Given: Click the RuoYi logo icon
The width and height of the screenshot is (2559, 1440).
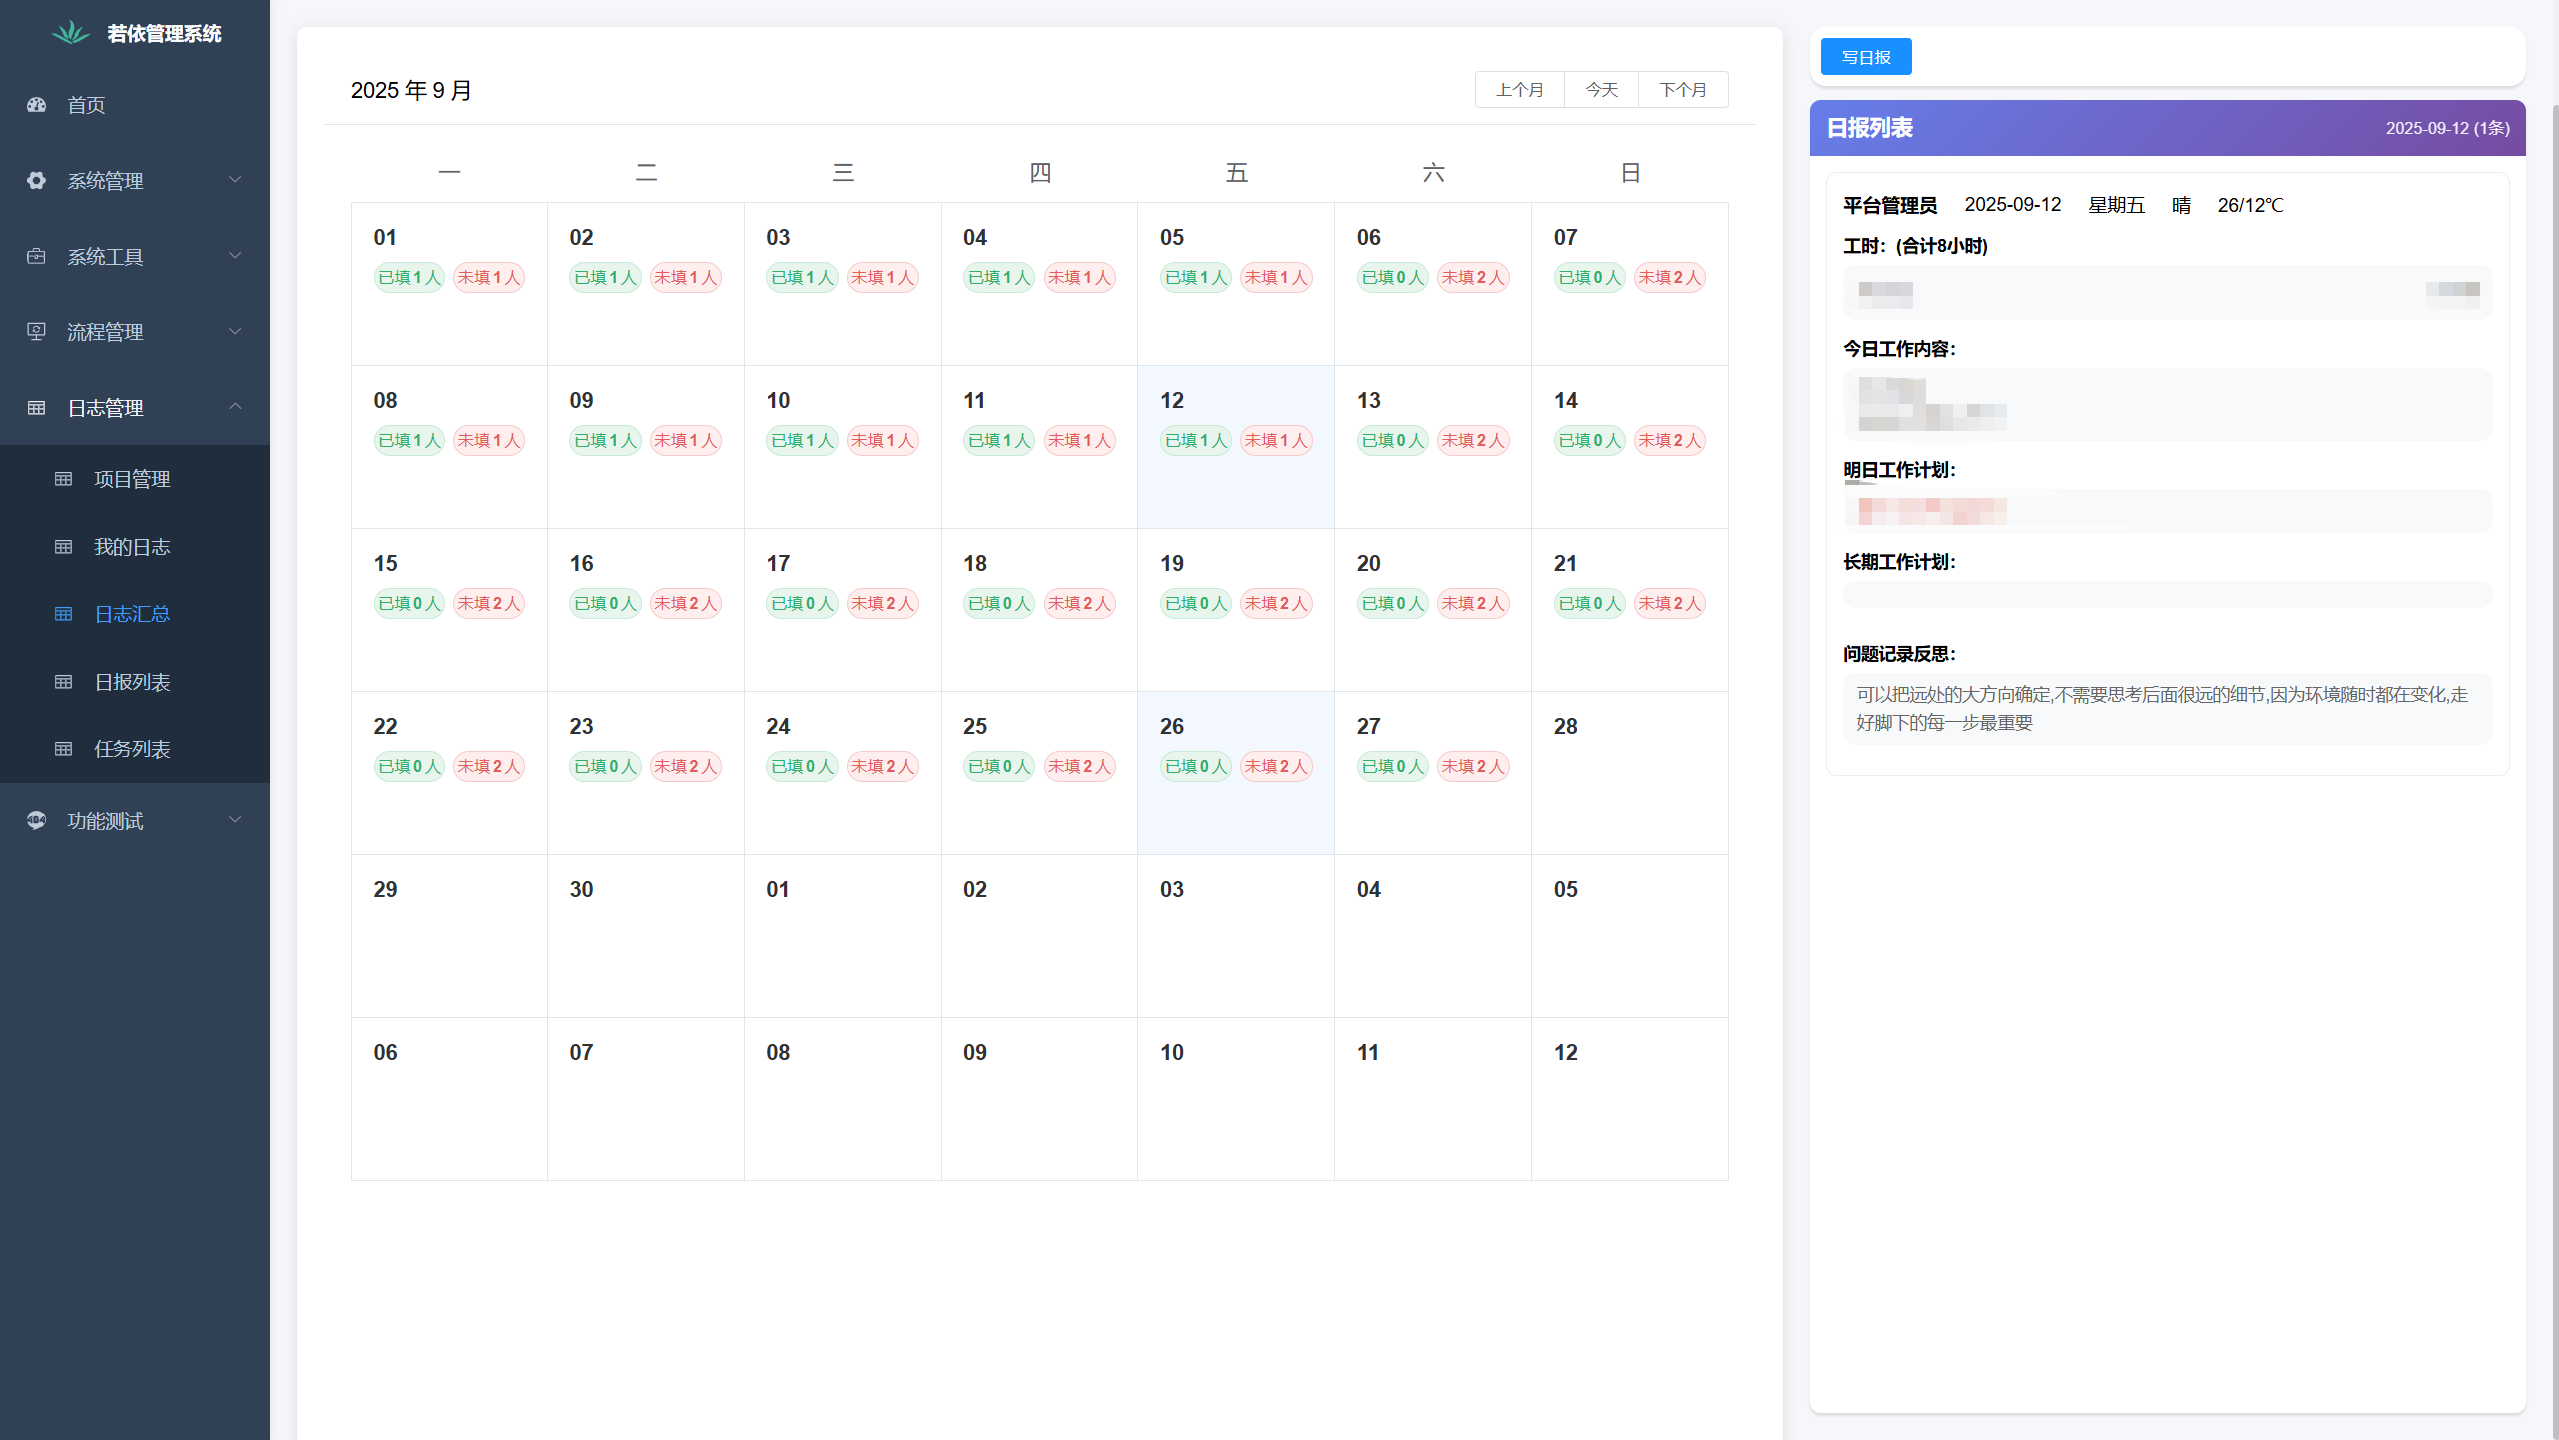Looking at the screenshot, I should (x=70, y=33).
